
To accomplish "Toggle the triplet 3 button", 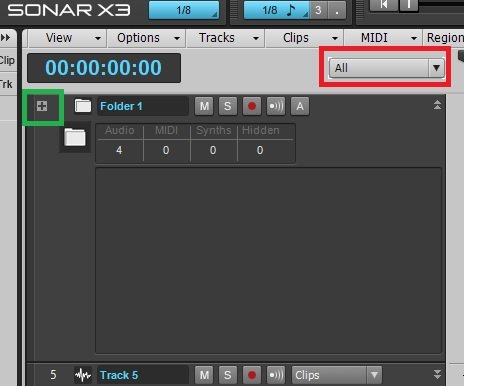I will pyautogui.click(x=319, y=10).
